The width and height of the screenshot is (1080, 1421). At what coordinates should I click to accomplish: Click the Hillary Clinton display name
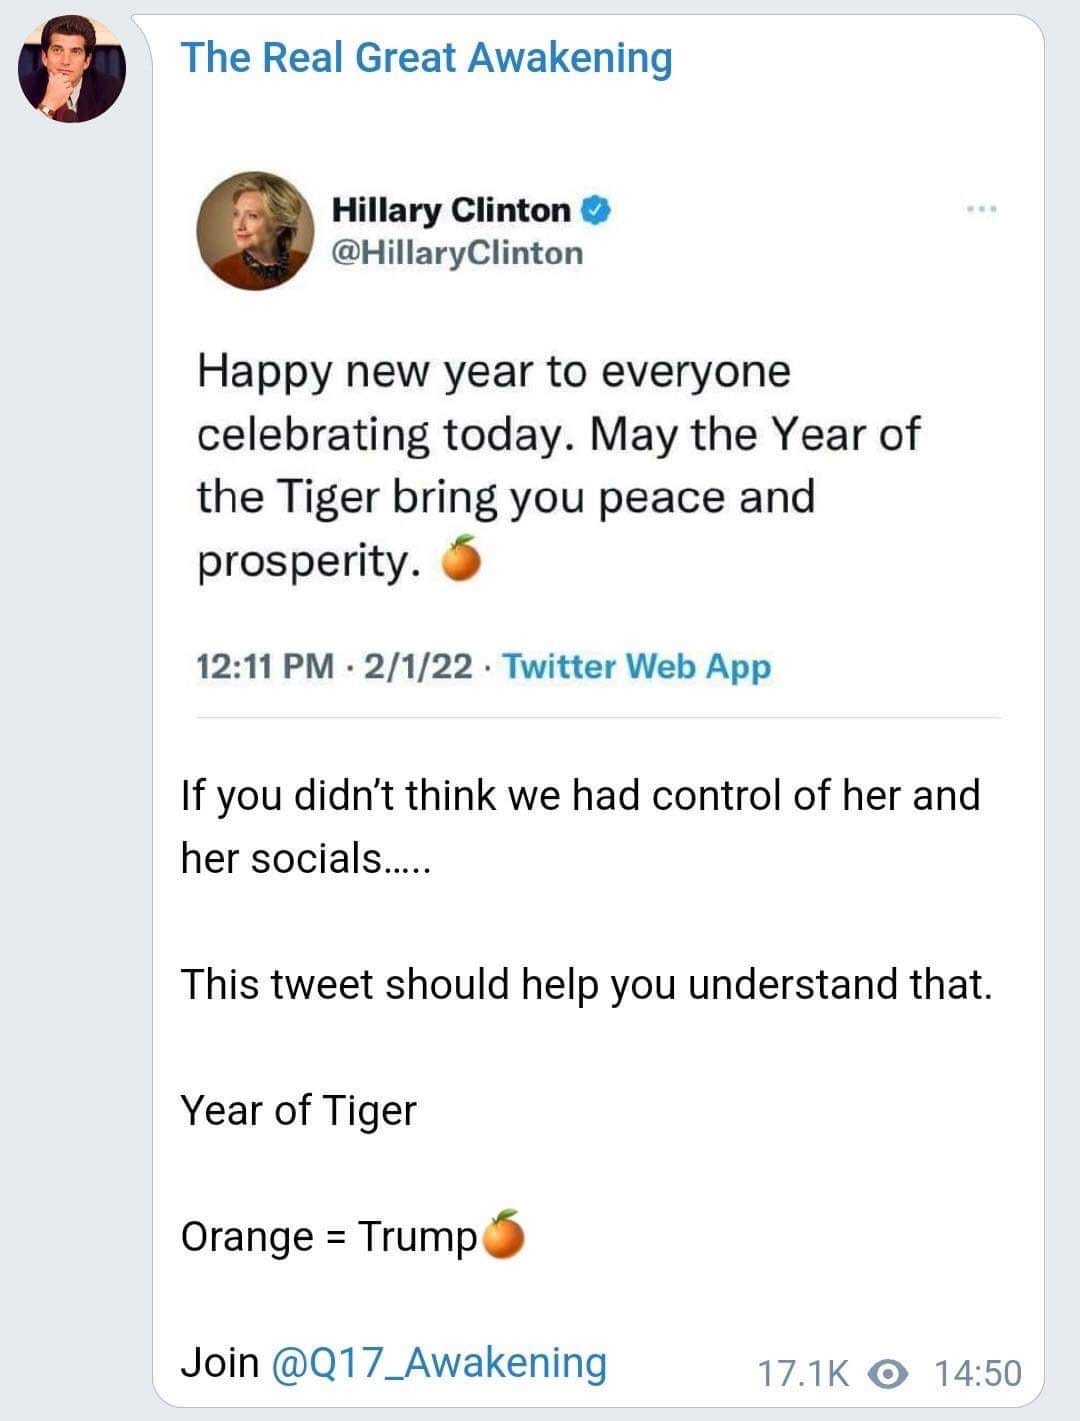[451, 210]
